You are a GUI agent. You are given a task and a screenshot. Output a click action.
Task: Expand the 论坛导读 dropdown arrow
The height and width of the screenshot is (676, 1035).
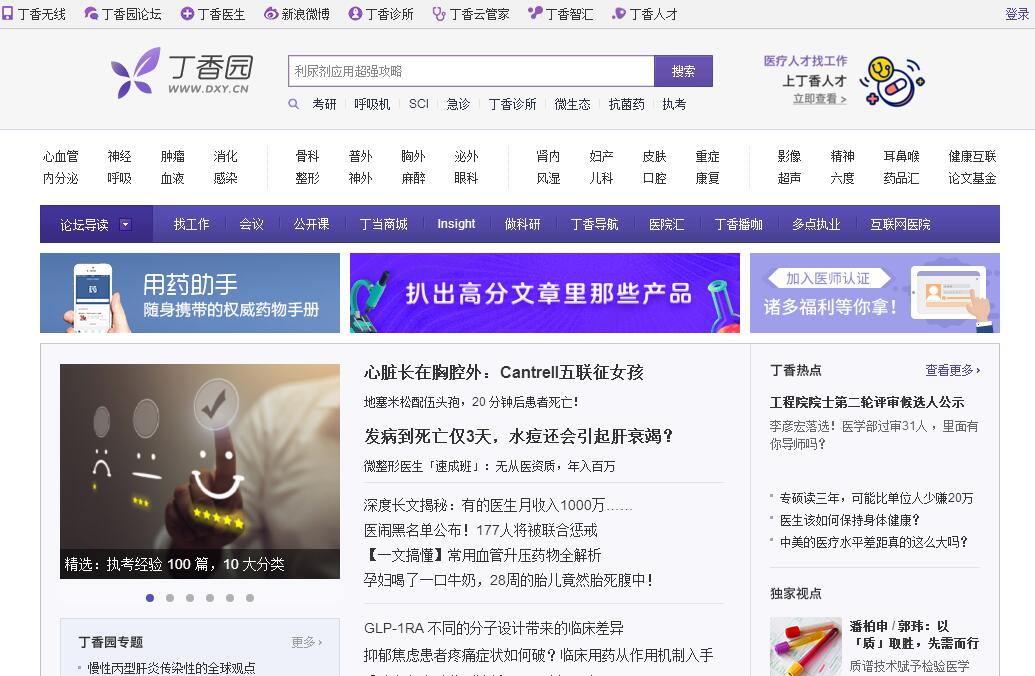pyautogui.click(x=125, y=224)
